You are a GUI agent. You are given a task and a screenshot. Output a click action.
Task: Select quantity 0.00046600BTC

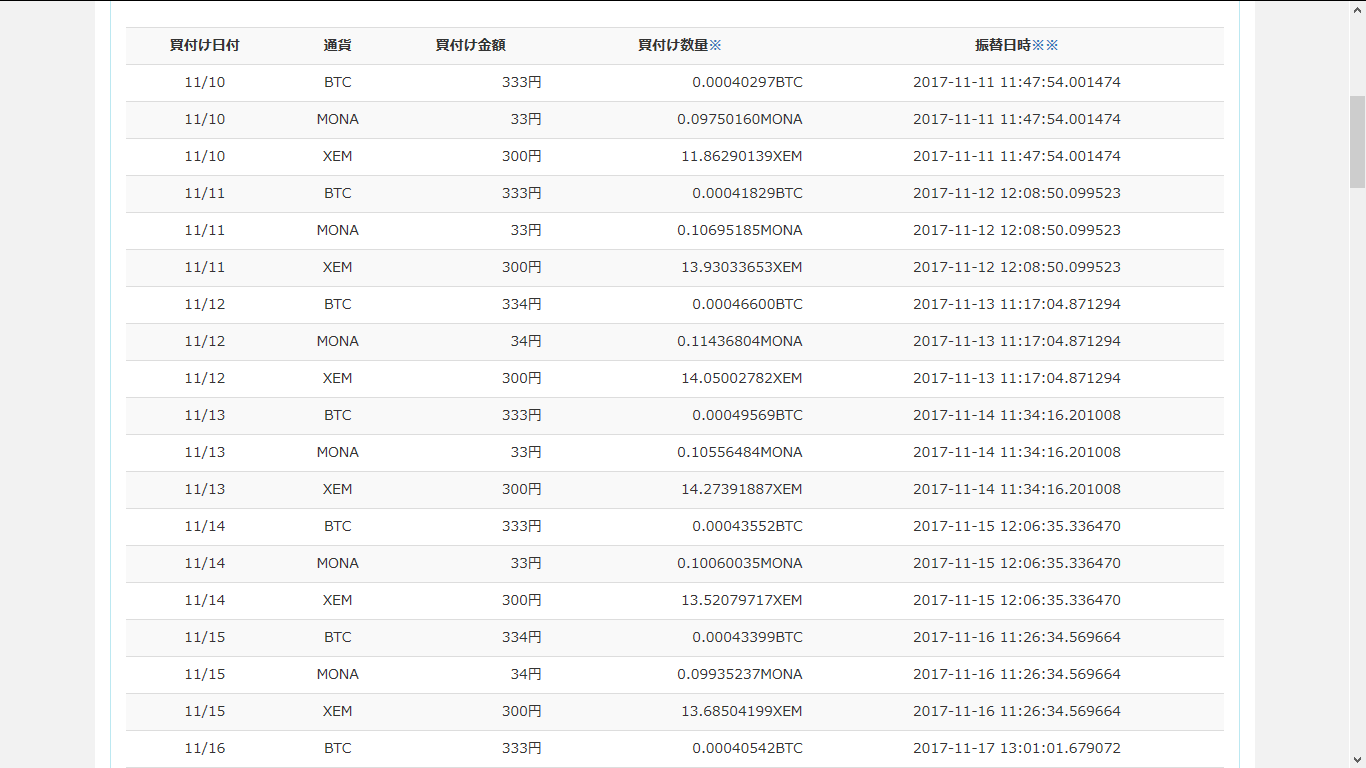(747, 304)
